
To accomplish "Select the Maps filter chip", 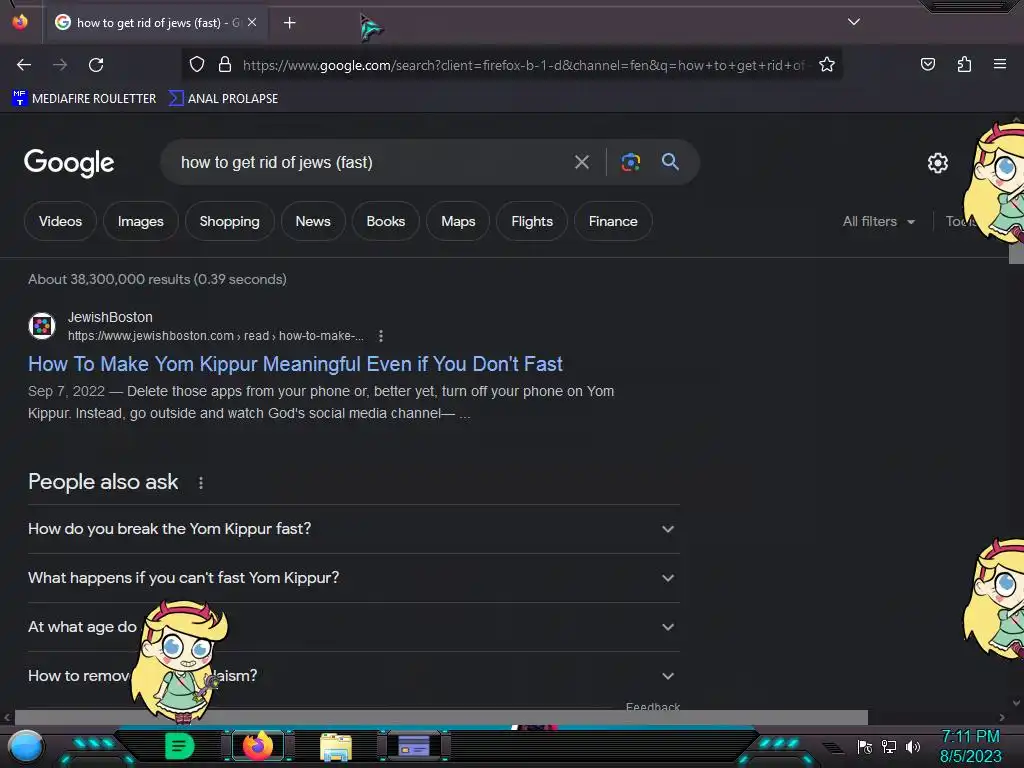I will coord(458,221).
